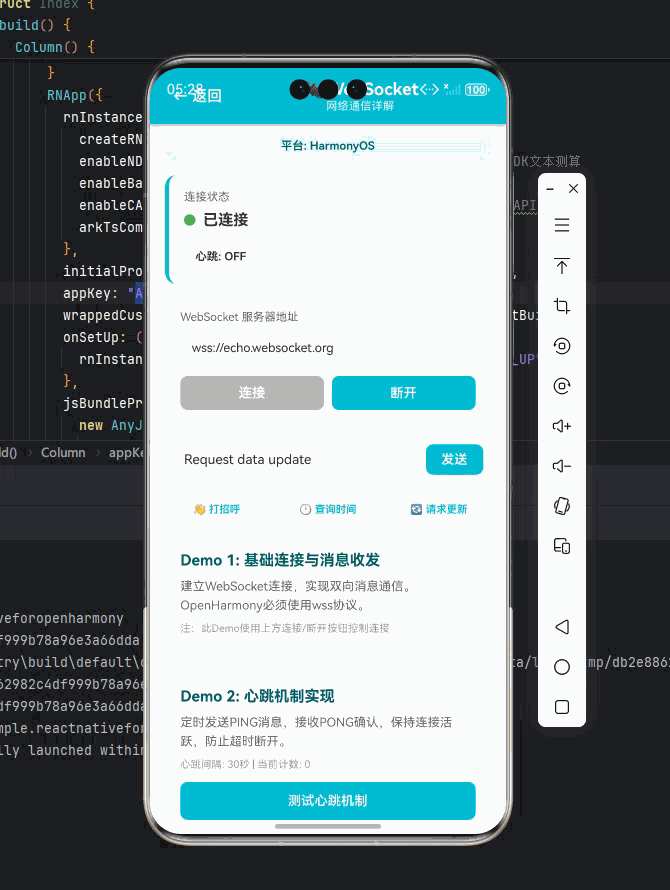This screenshot has width=670, height=890.
Task: Click the 已连接 connection status text
Action: (x=226, y=220)
